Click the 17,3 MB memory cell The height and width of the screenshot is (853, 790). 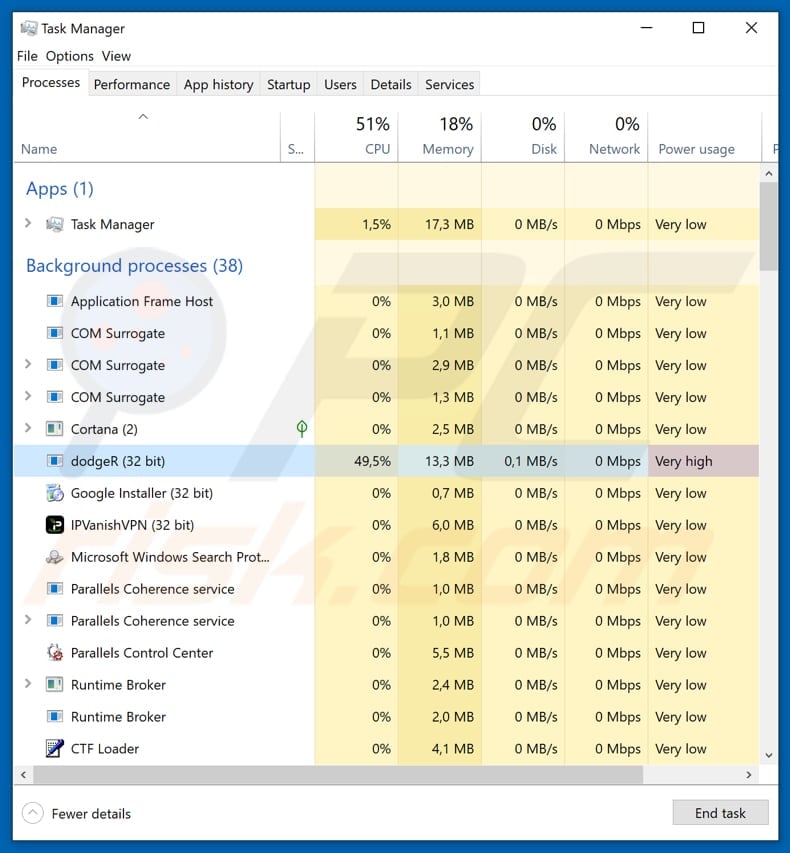pyautogui.click(x=440, y=224)
